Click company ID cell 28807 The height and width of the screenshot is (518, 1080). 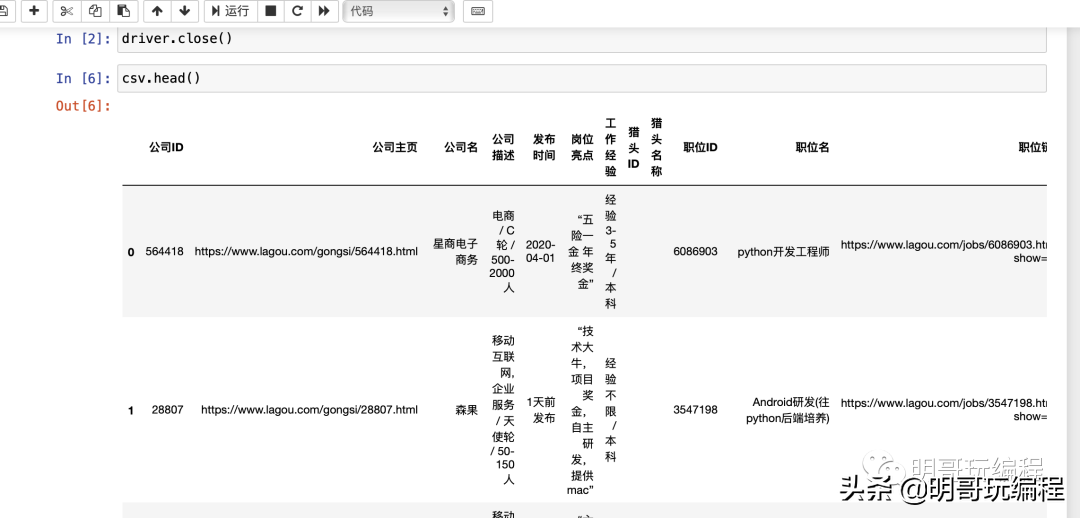(x=168, y=410)
